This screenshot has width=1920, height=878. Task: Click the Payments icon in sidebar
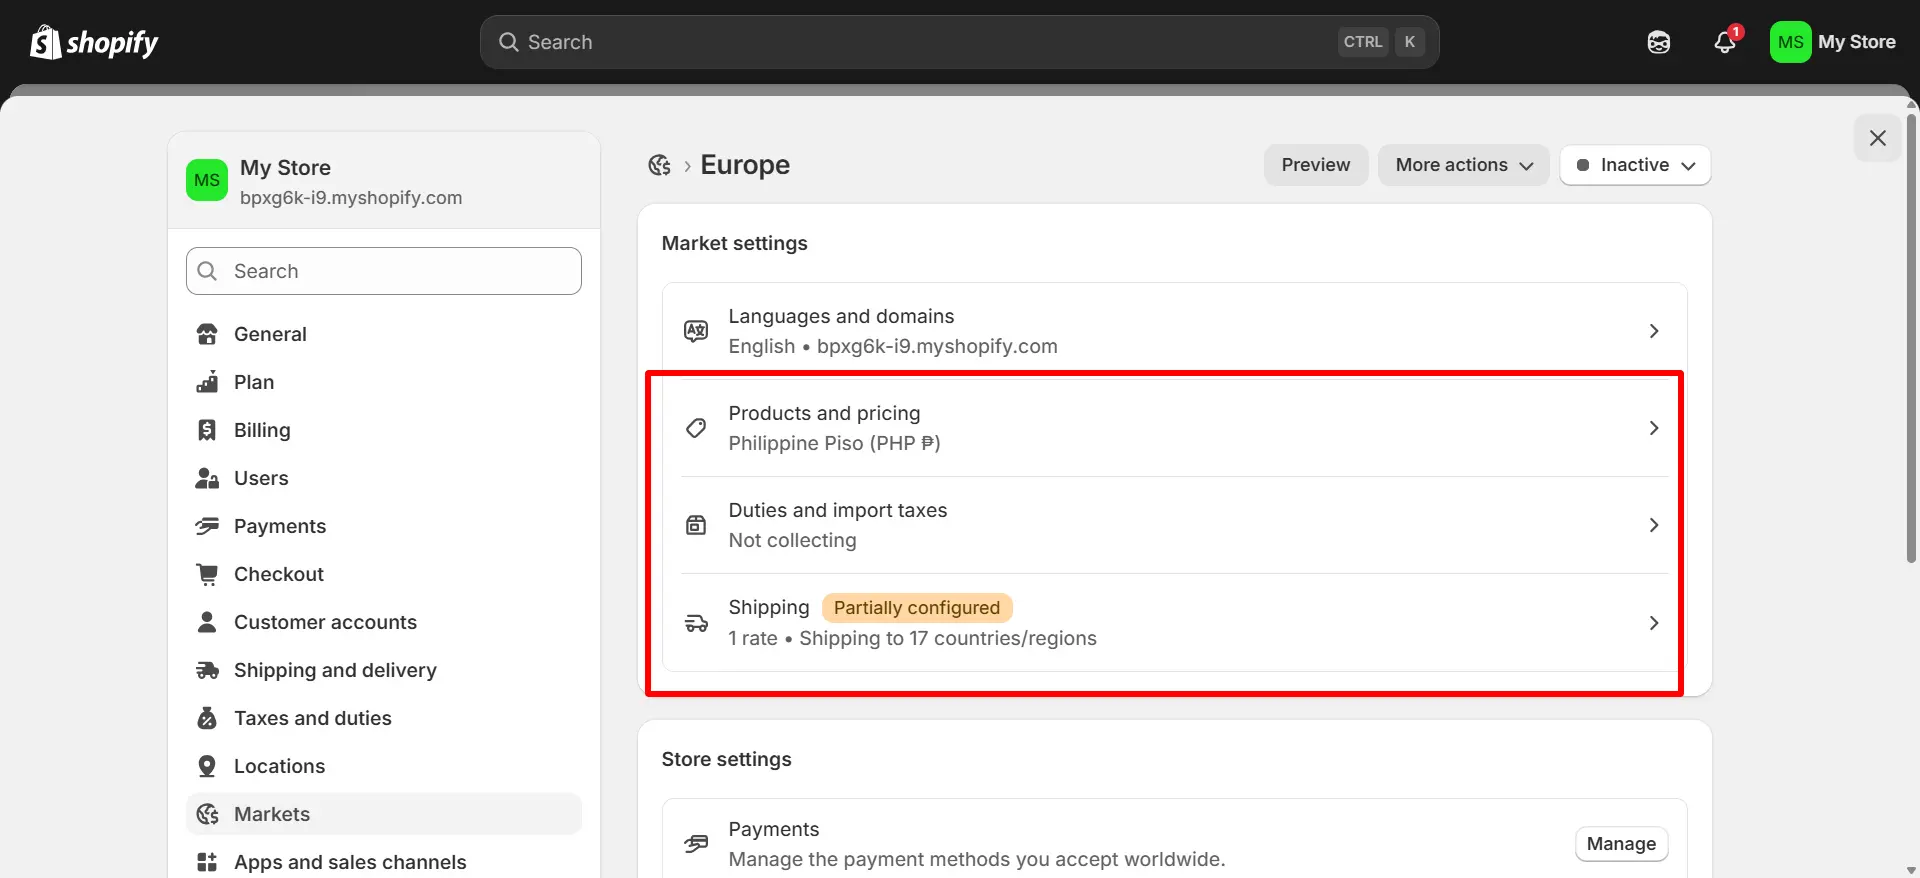tap(207, 526)
